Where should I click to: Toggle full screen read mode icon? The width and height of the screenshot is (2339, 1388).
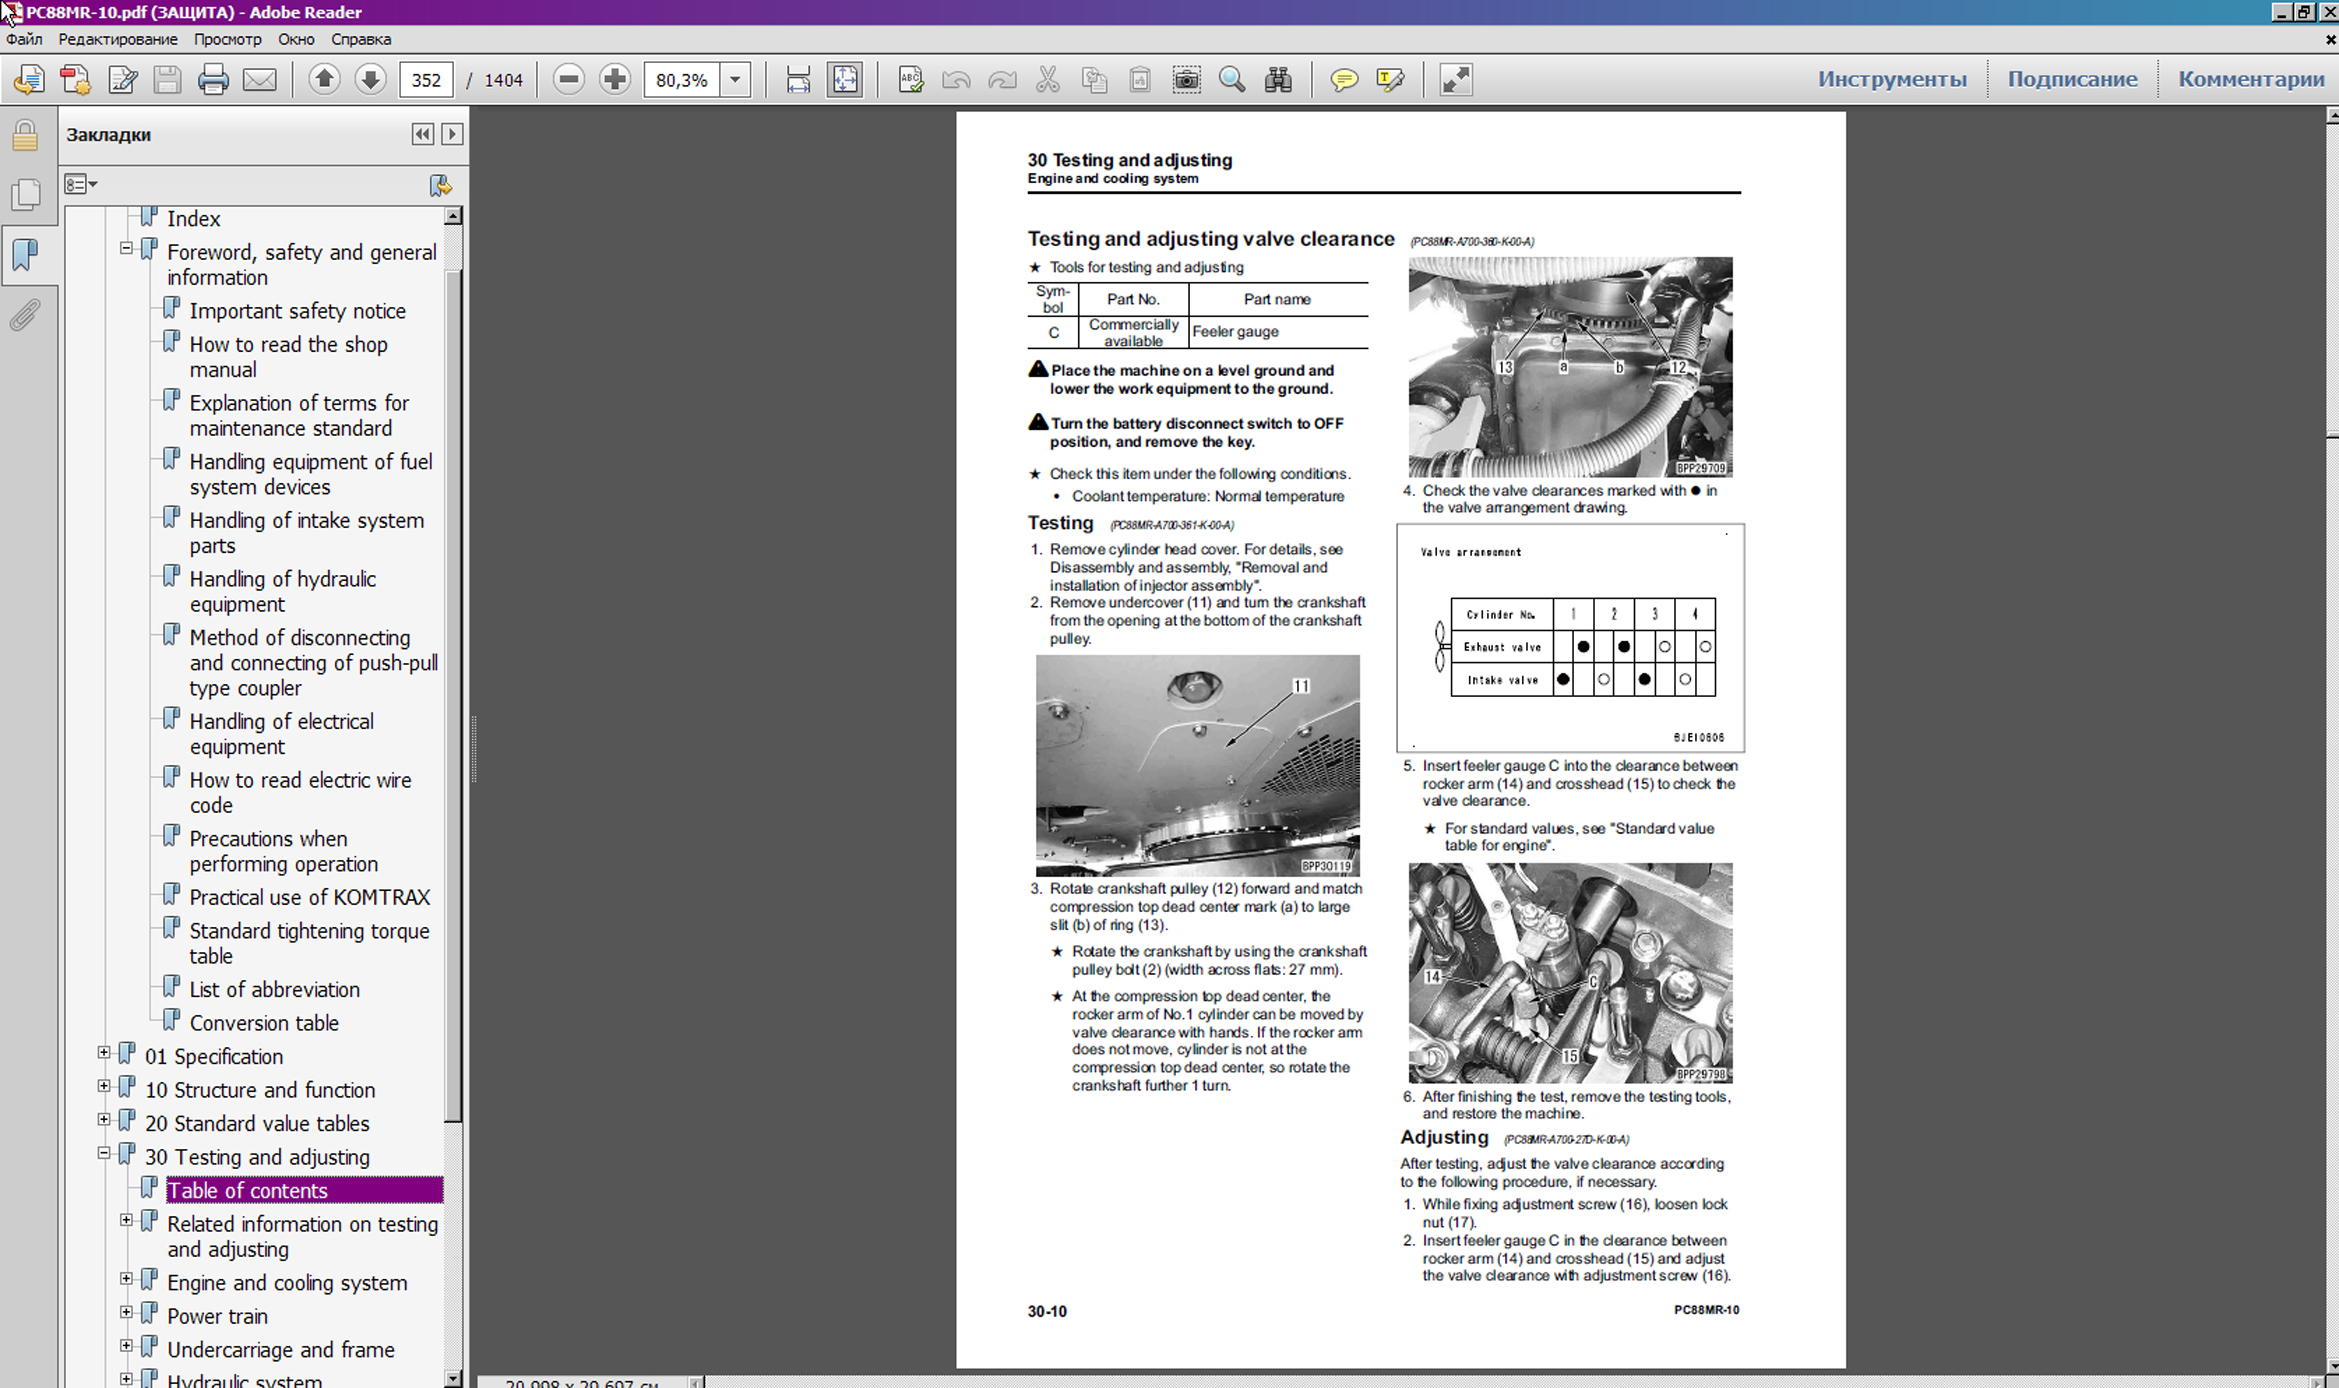pyautogui.click(x=1455, y=80)
